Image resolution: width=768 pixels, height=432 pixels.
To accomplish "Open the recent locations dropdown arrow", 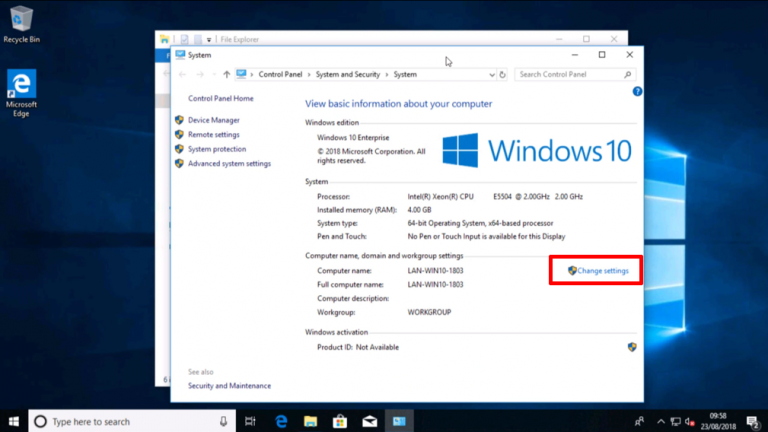I will pos(214,74).
